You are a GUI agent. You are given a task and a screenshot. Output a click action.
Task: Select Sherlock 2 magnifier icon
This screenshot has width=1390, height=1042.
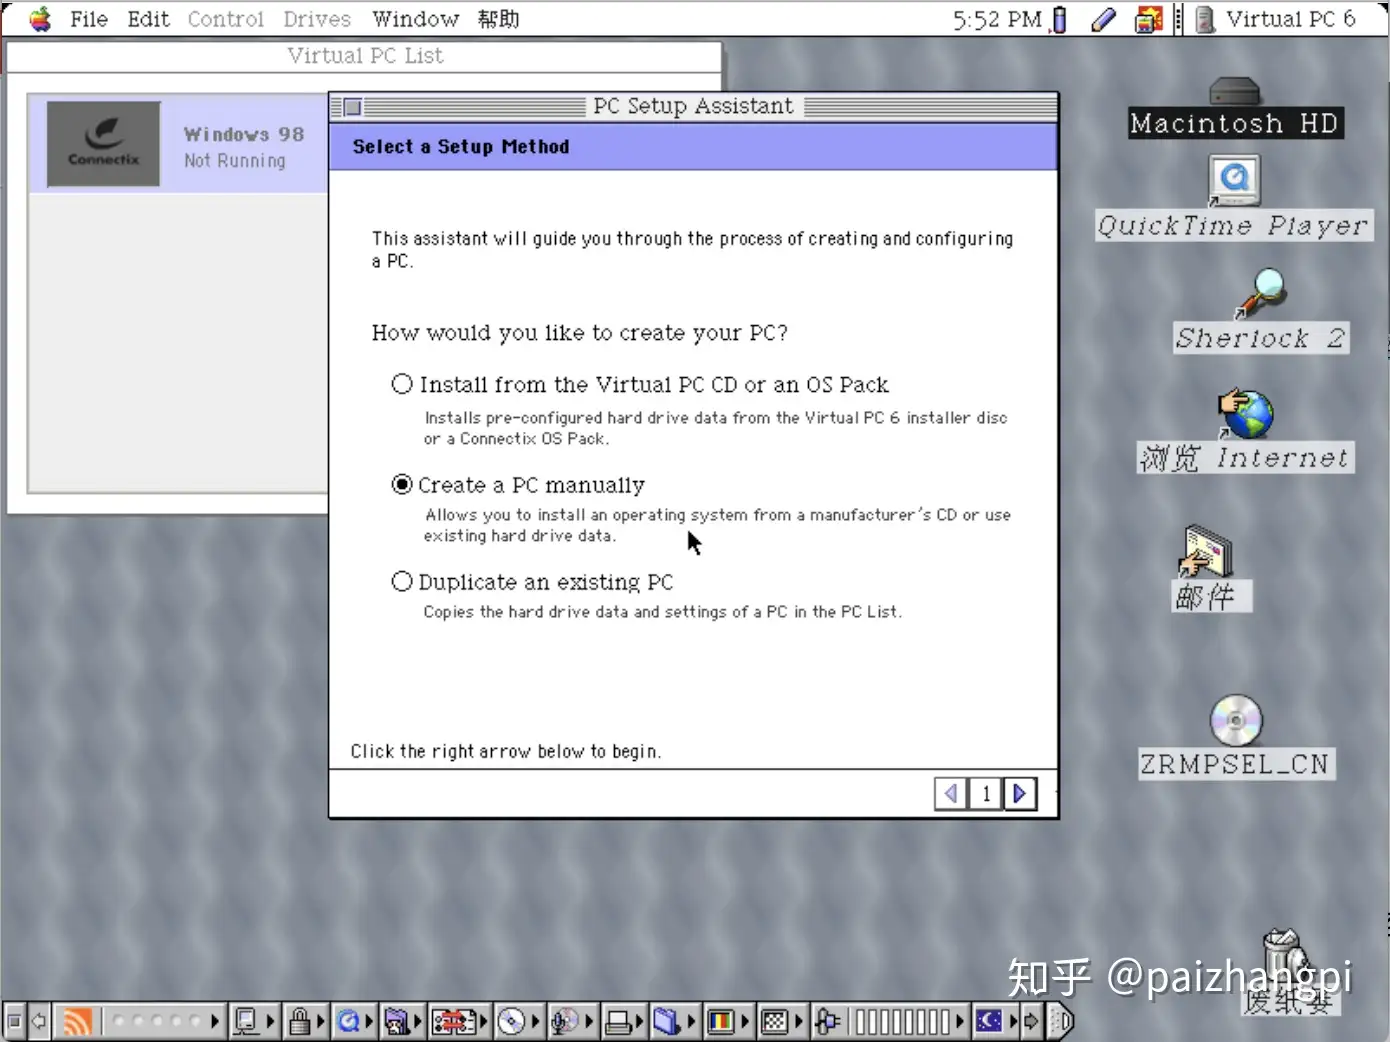click(x=1260, y=293)
